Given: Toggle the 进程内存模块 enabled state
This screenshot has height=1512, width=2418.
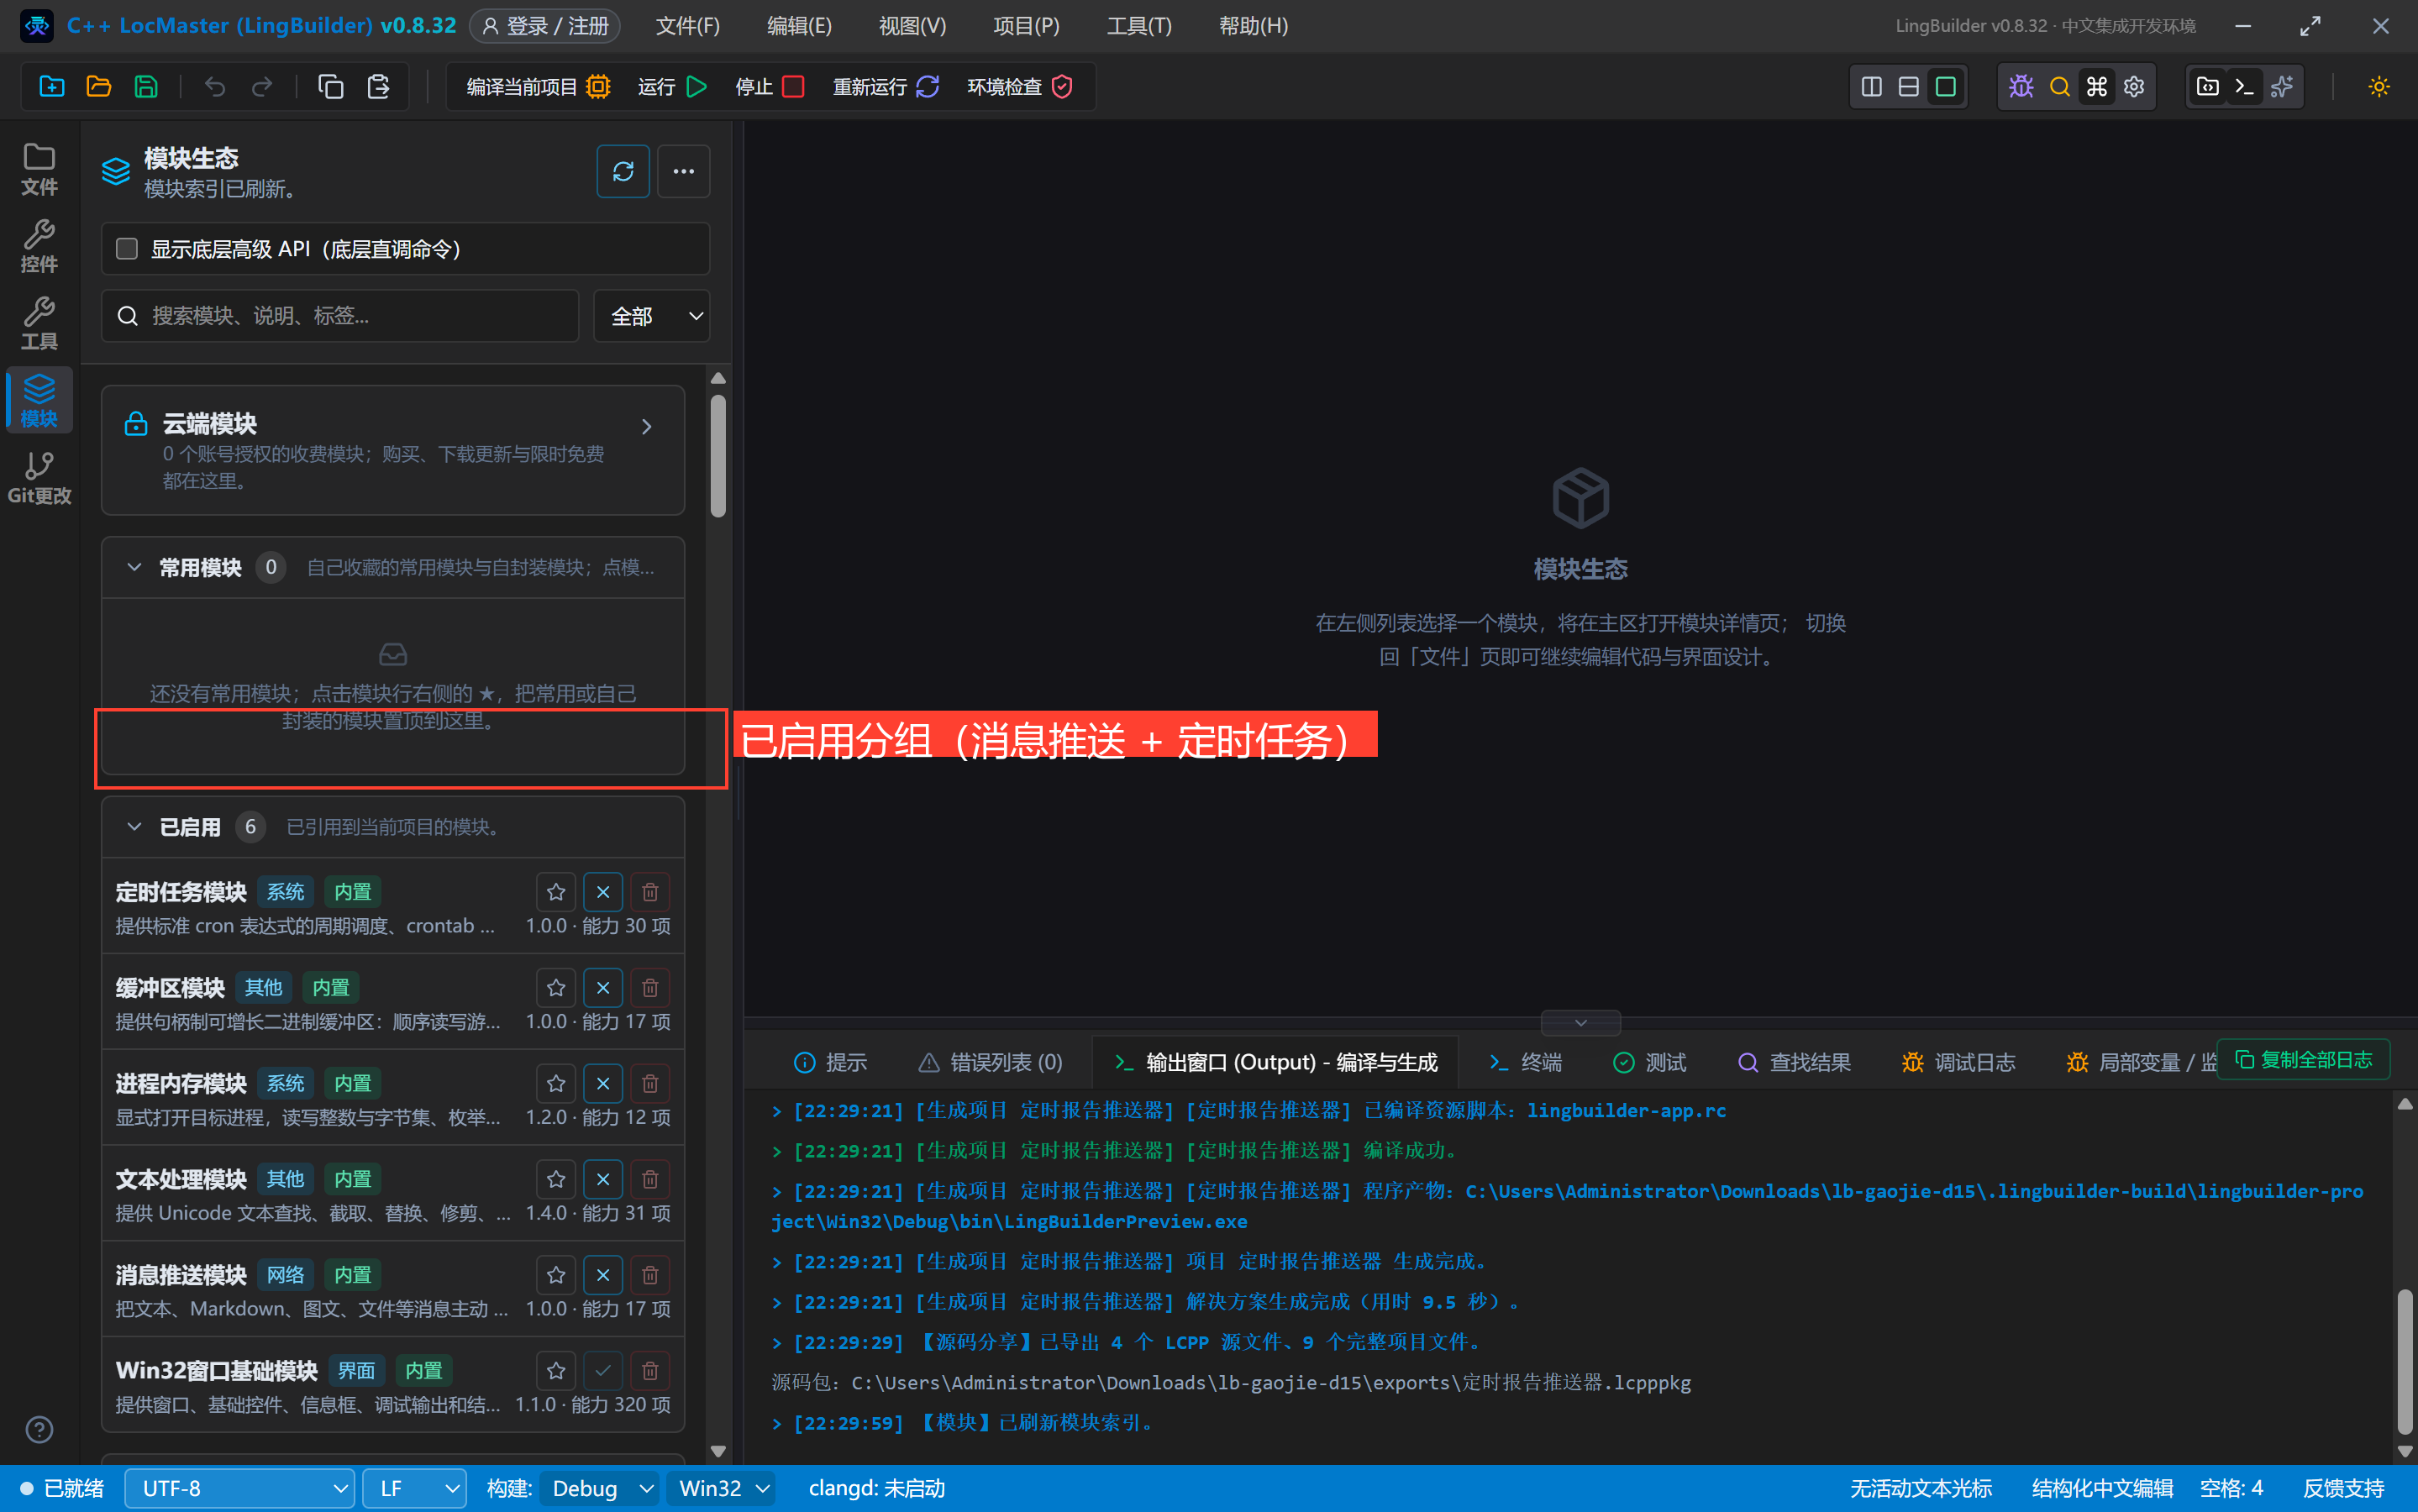Looking at the screenshot, I should [603, 1084].
